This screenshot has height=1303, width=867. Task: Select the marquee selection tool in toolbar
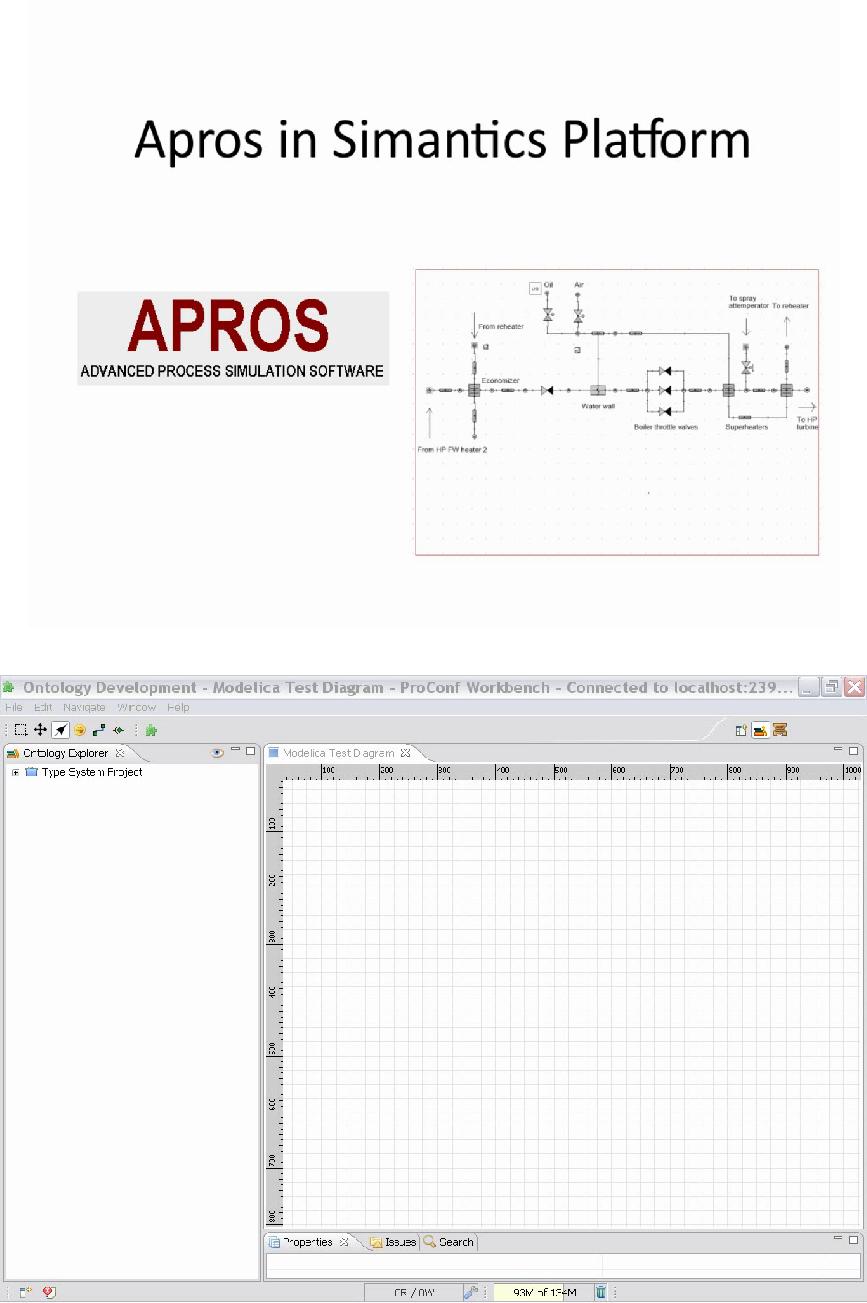coord(21,730)
